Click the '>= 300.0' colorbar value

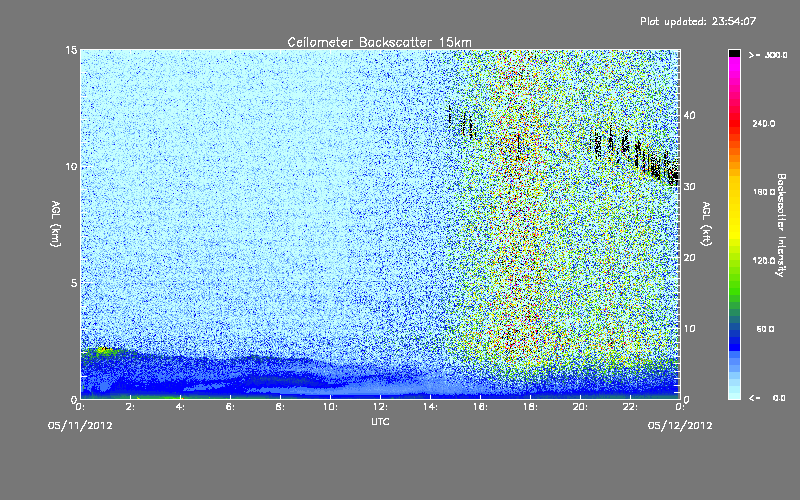(x=768, y=55)
